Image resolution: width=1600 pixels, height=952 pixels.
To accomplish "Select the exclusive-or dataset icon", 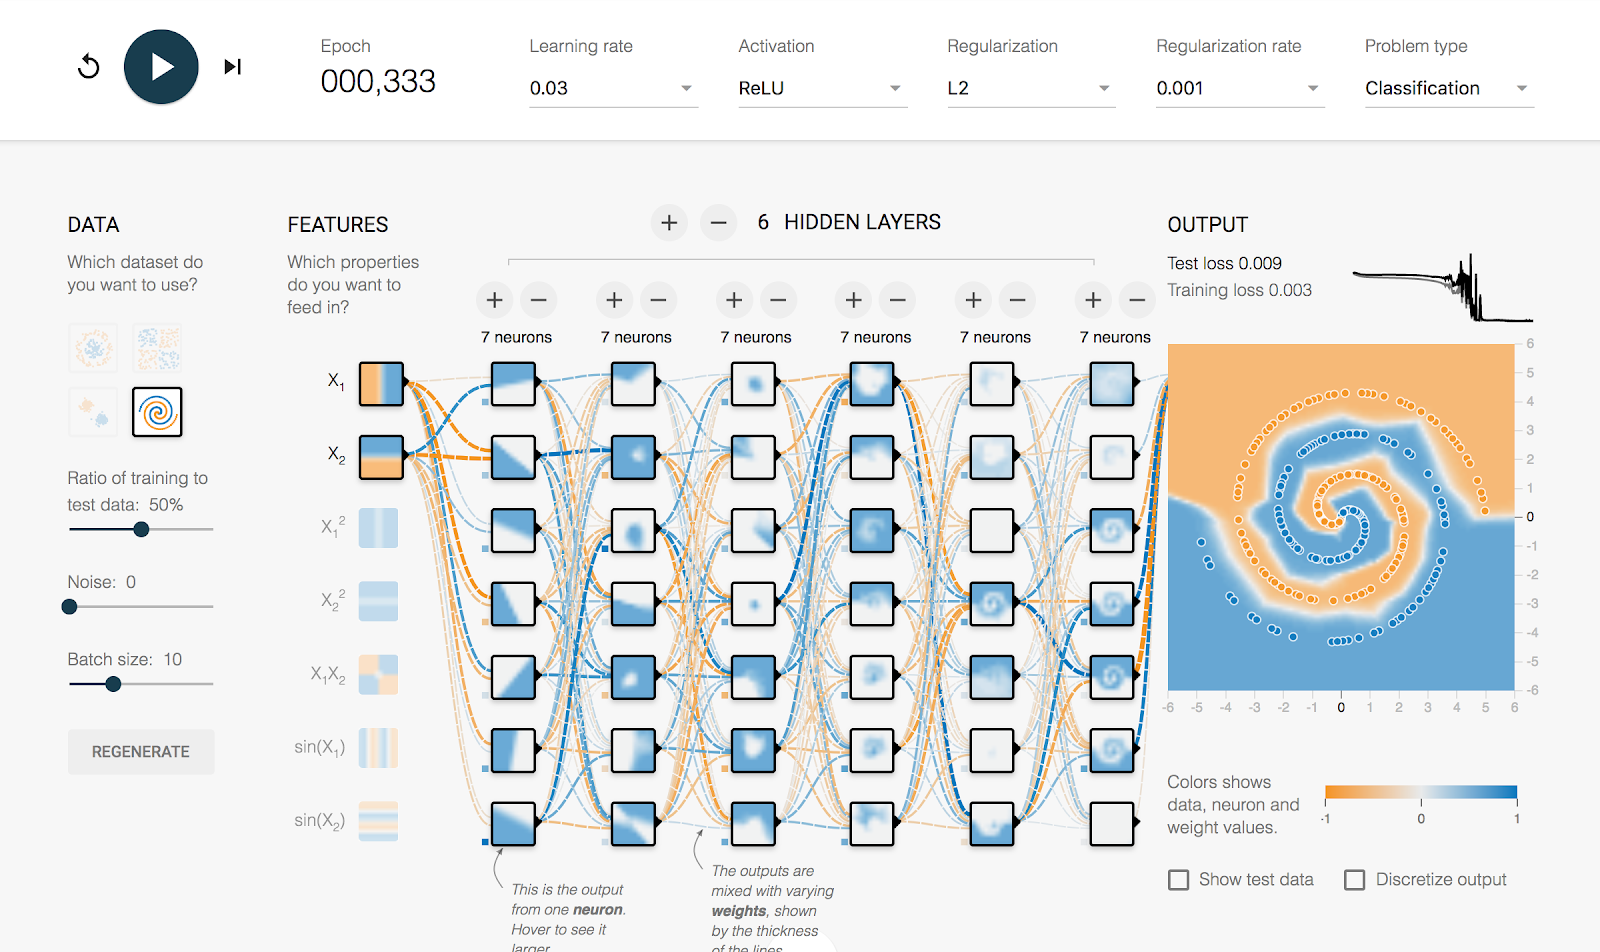I will tap(157, 347).
